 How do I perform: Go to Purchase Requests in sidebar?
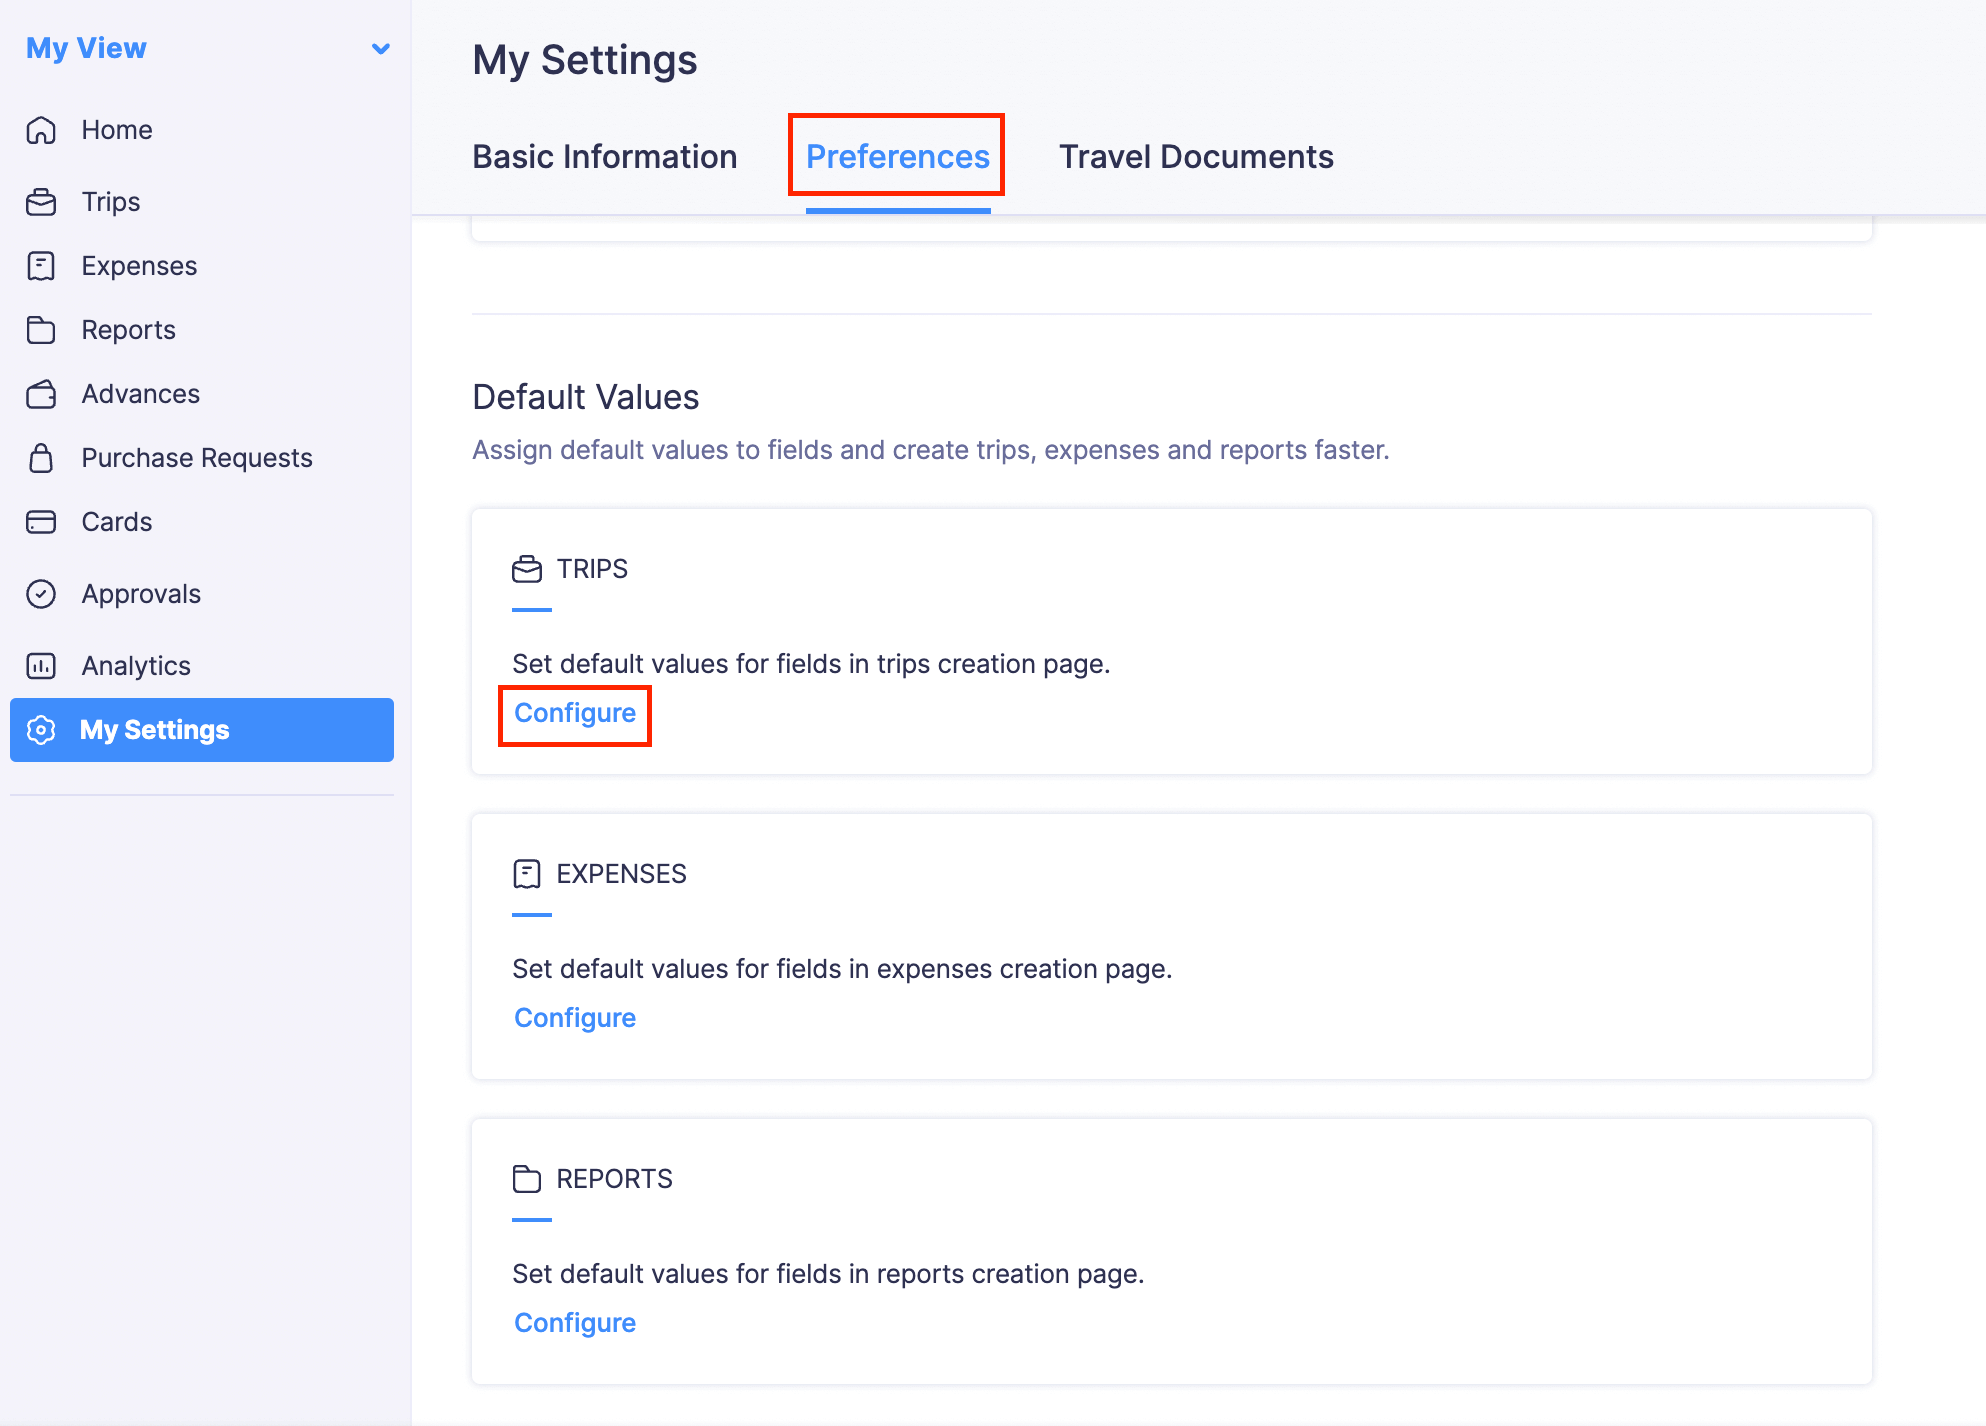(x=197, y=458)
